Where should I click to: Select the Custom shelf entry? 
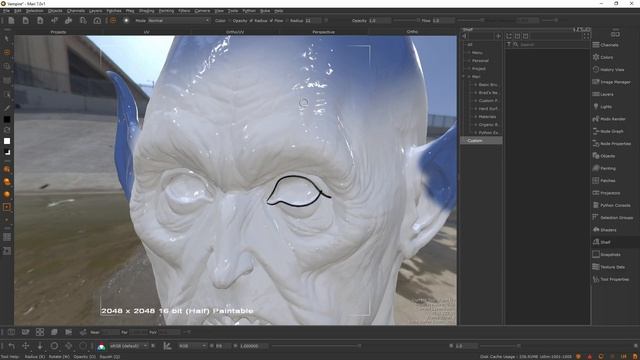[x=482, y=140]
